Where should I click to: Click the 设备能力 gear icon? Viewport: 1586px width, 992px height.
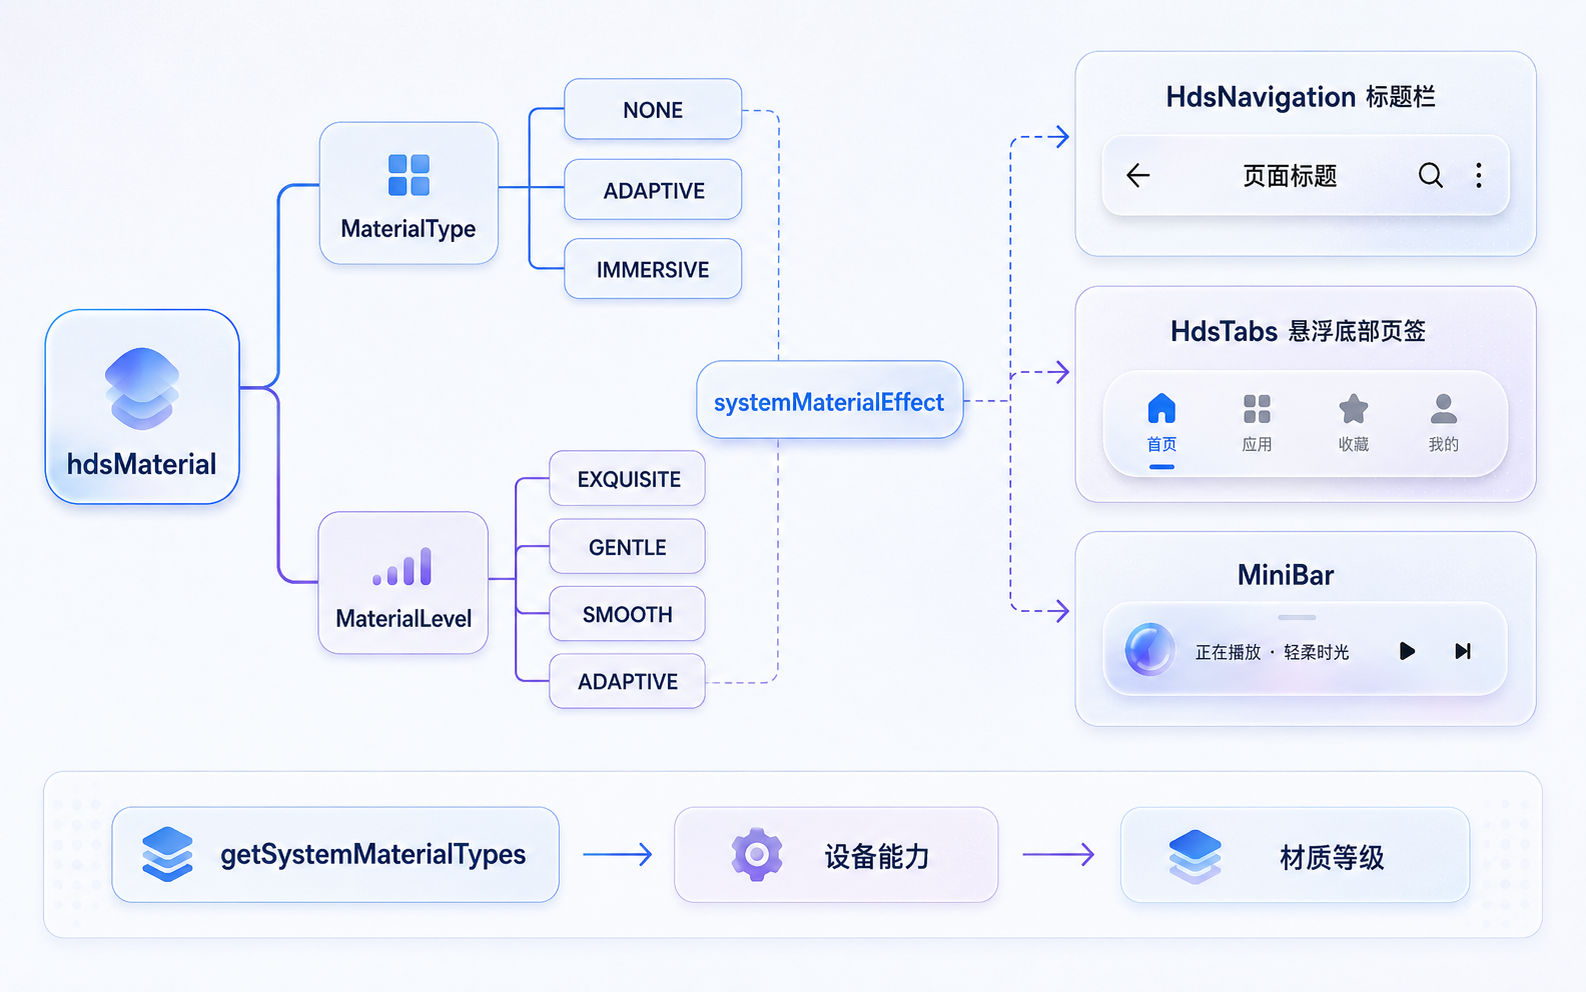click(757, 854)
